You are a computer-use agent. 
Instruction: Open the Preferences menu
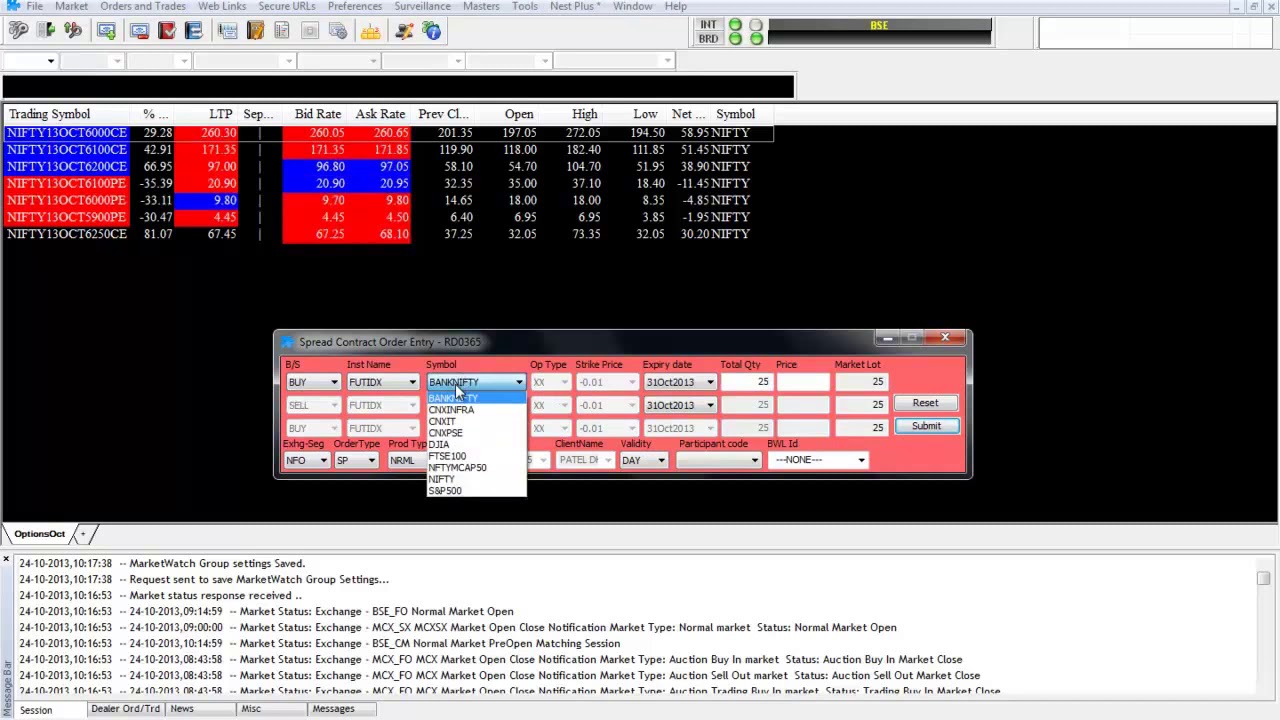[x=355, y=6]
